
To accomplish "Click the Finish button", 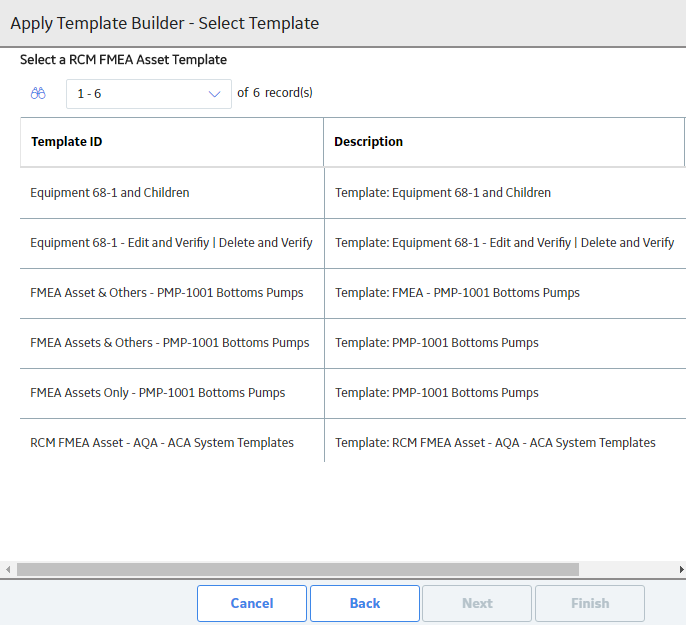I will pyautogui.click(x=590, y=604).
